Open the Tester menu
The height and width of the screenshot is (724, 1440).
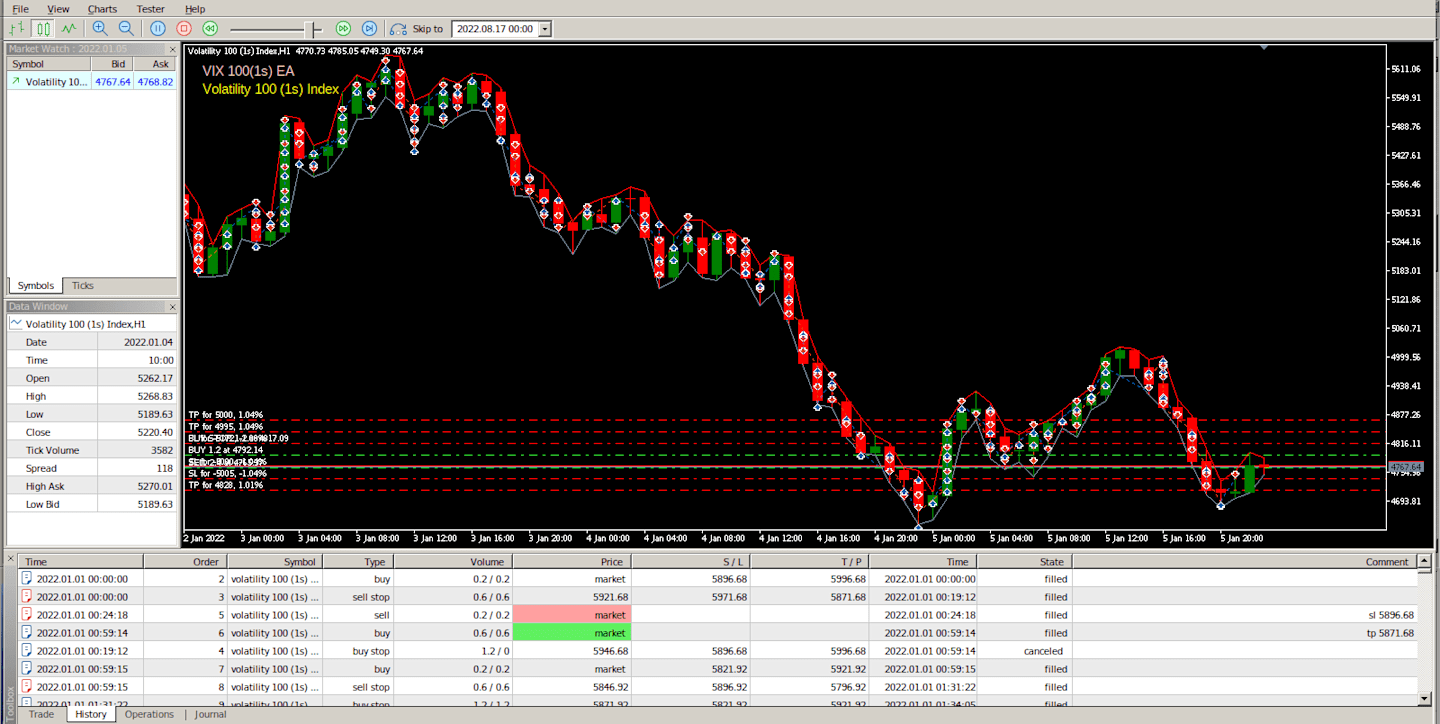pos(151,9)
